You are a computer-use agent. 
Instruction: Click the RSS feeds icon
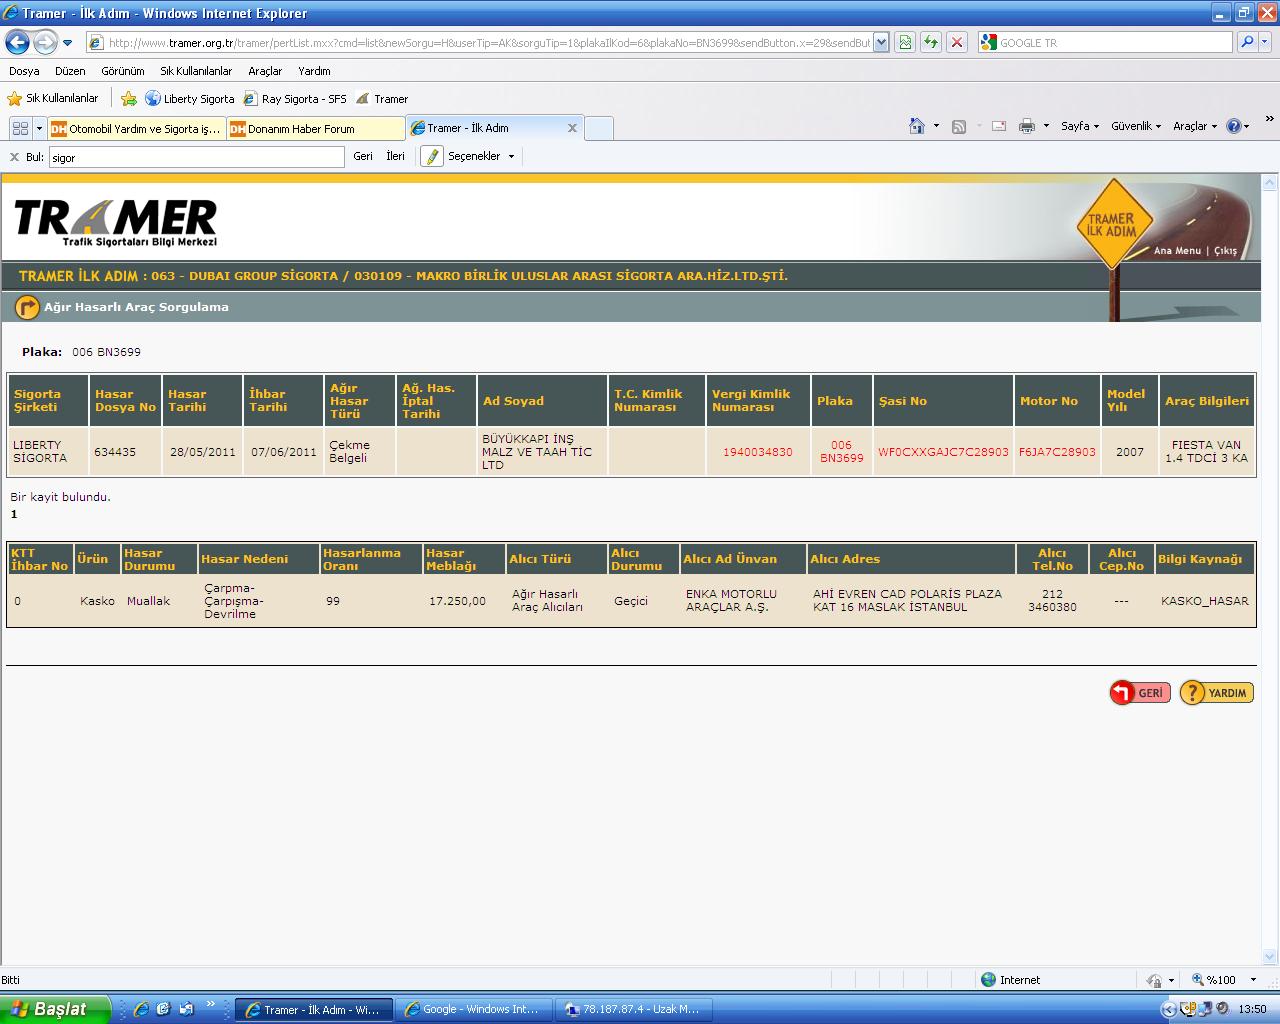[x=958, y=126]
